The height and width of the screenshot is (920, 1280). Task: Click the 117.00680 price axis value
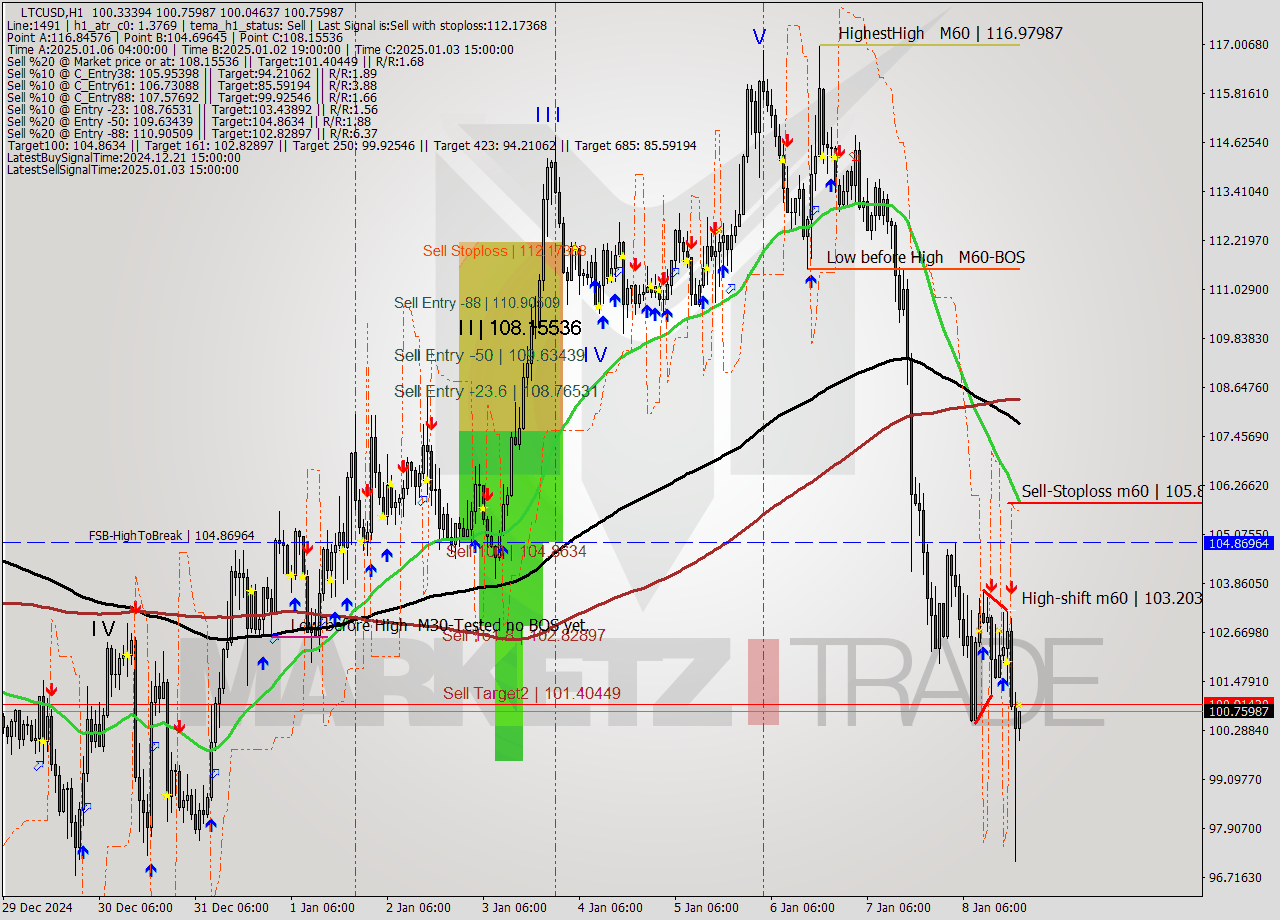1238,45
